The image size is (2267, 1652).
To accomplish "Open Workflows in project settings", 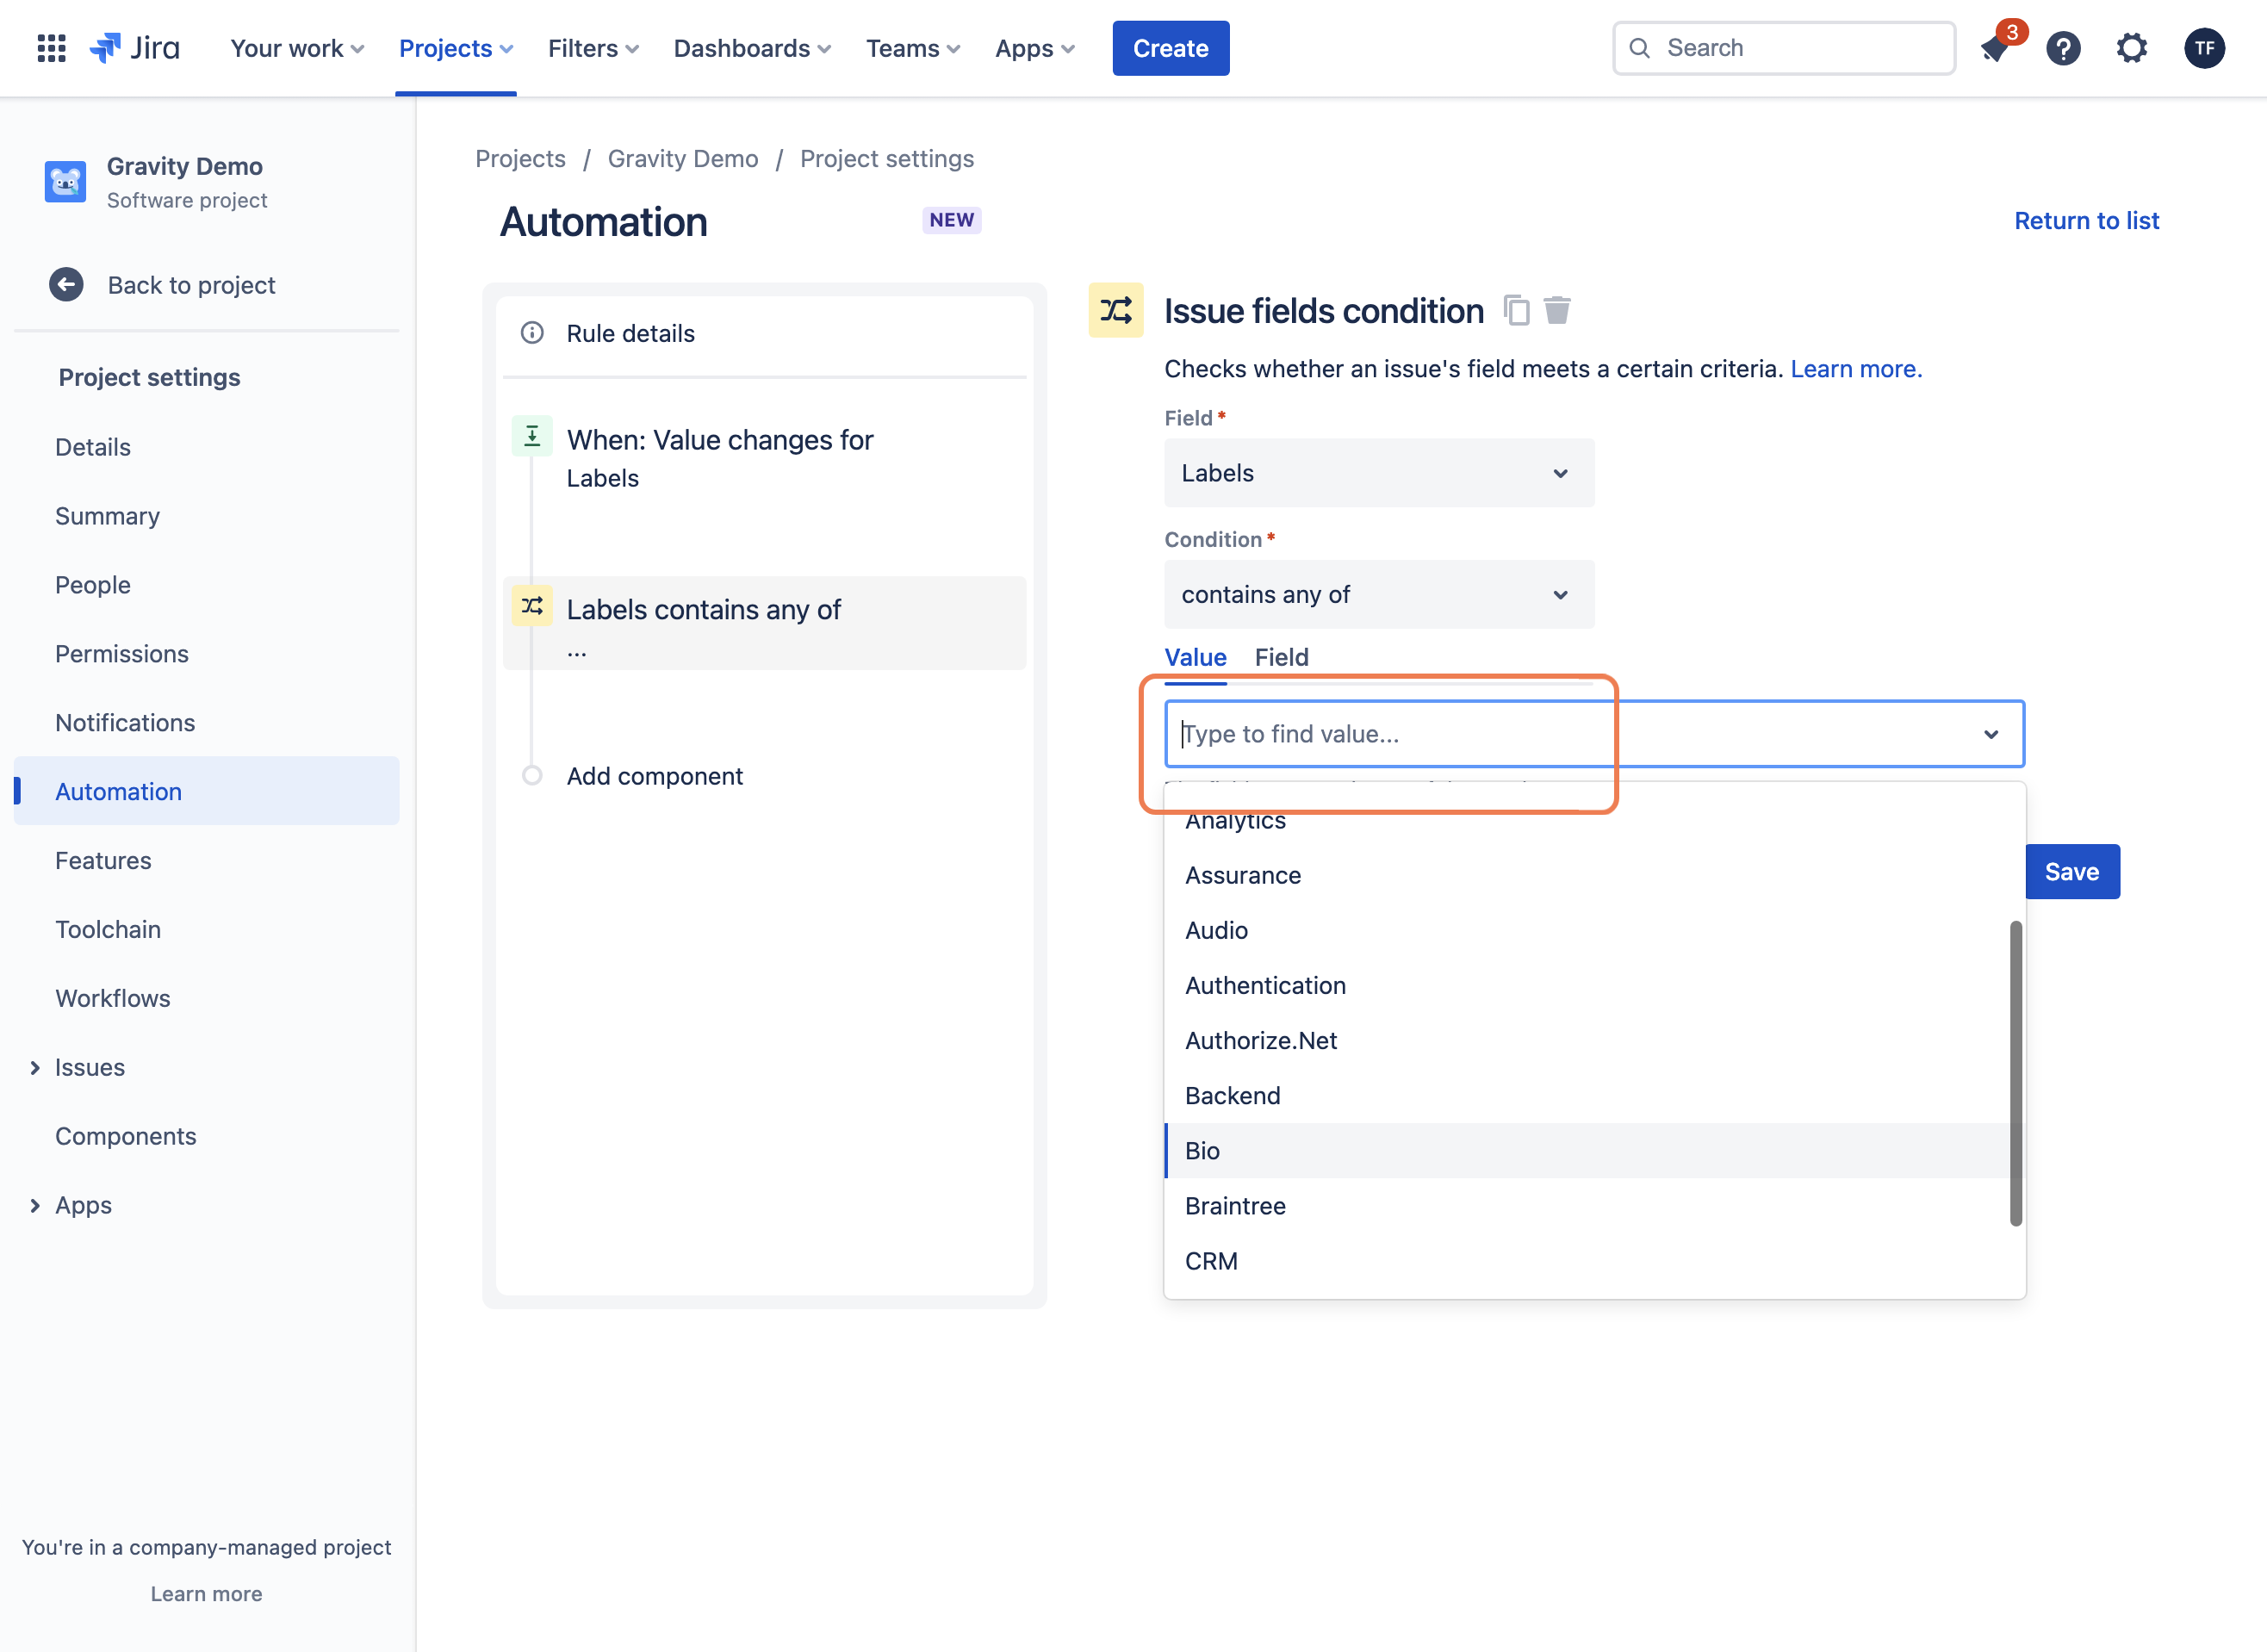I will click(207, 999).
